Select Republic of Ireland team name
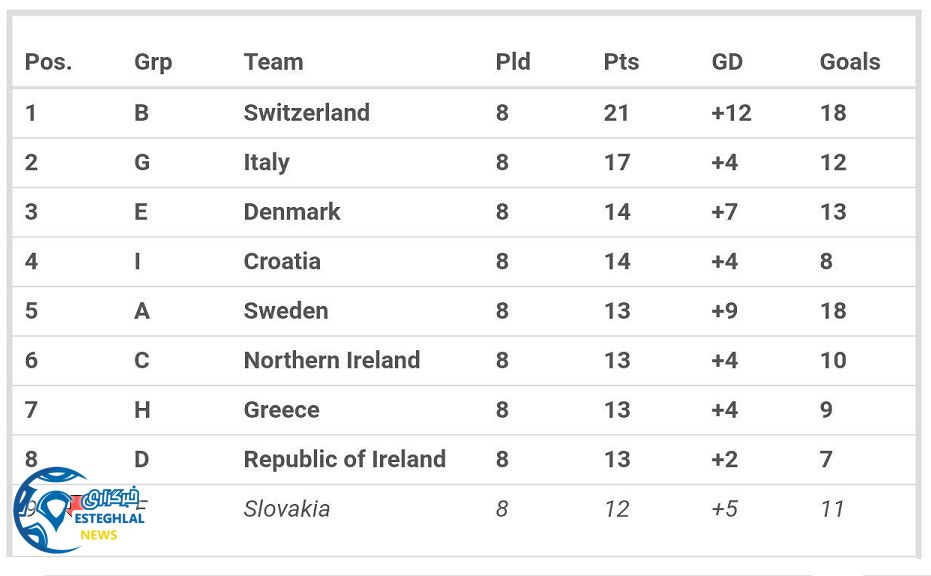 pos(344,459)
